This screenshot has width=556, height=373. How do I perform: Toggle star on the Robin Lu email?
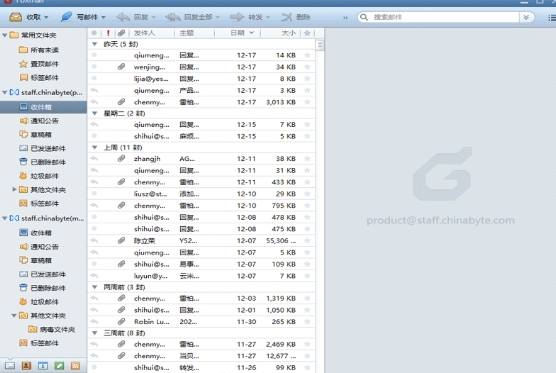click(307, 322)
